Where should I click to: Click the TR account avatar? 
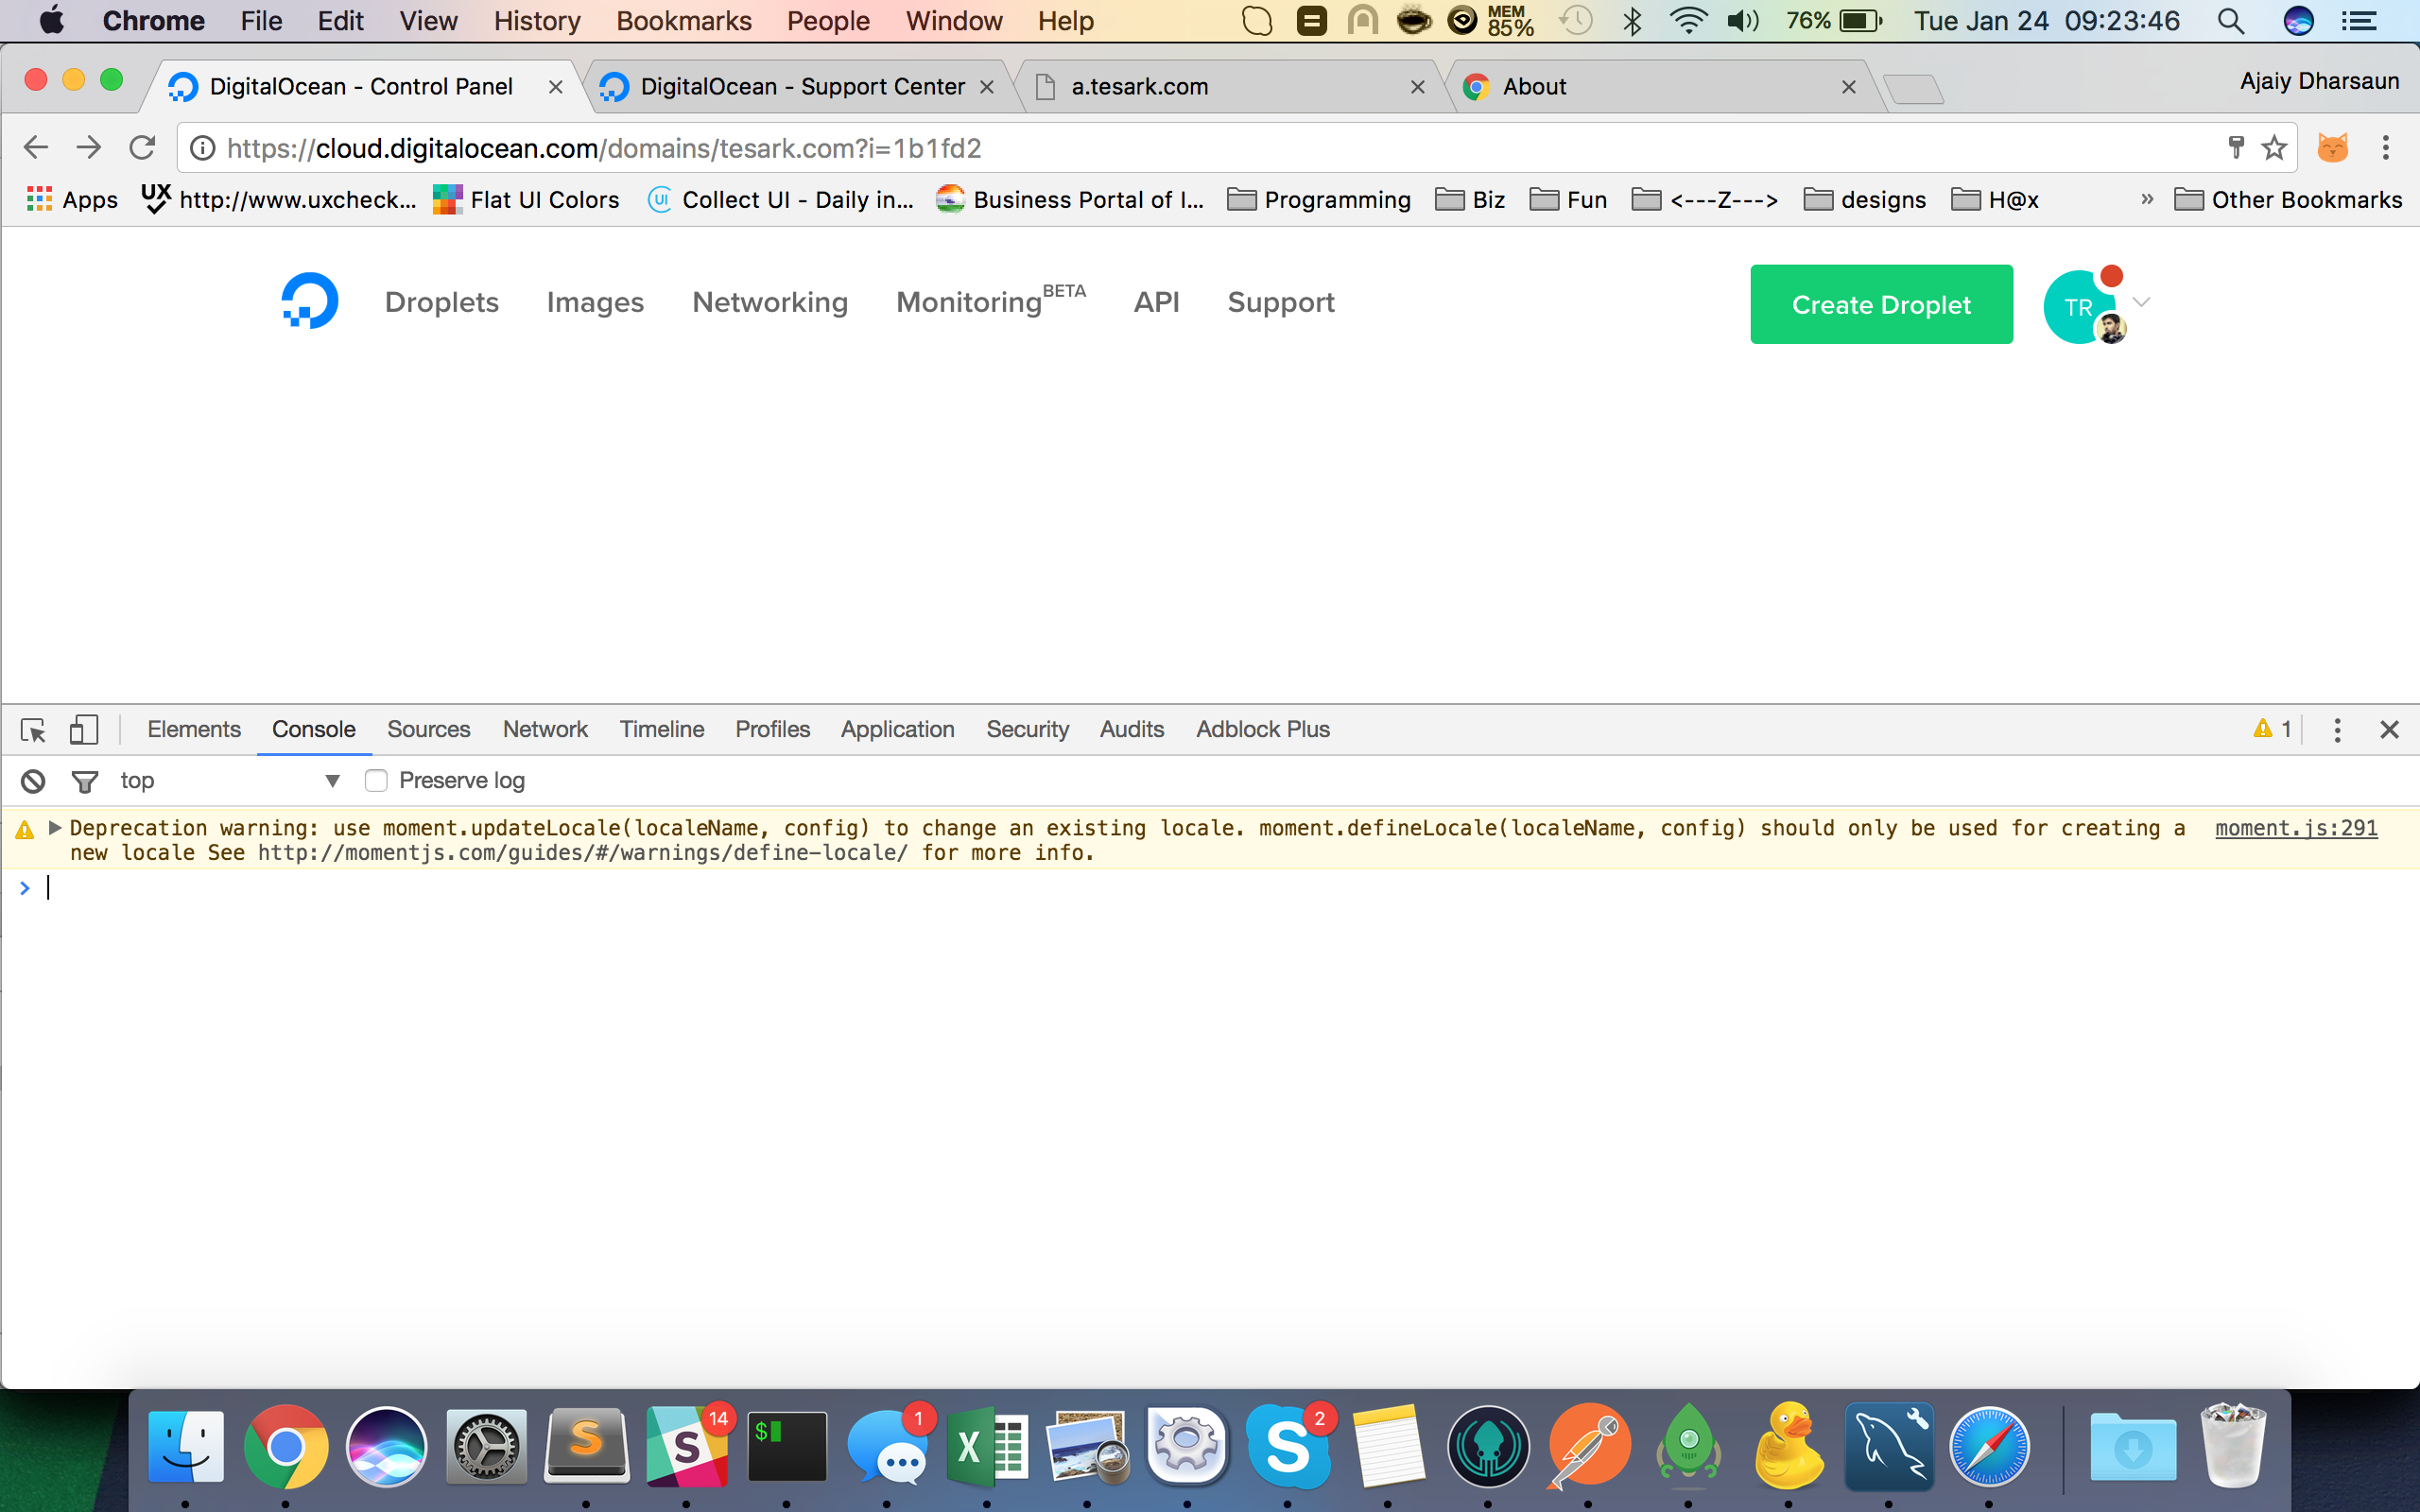click(x=2079, y=307)
